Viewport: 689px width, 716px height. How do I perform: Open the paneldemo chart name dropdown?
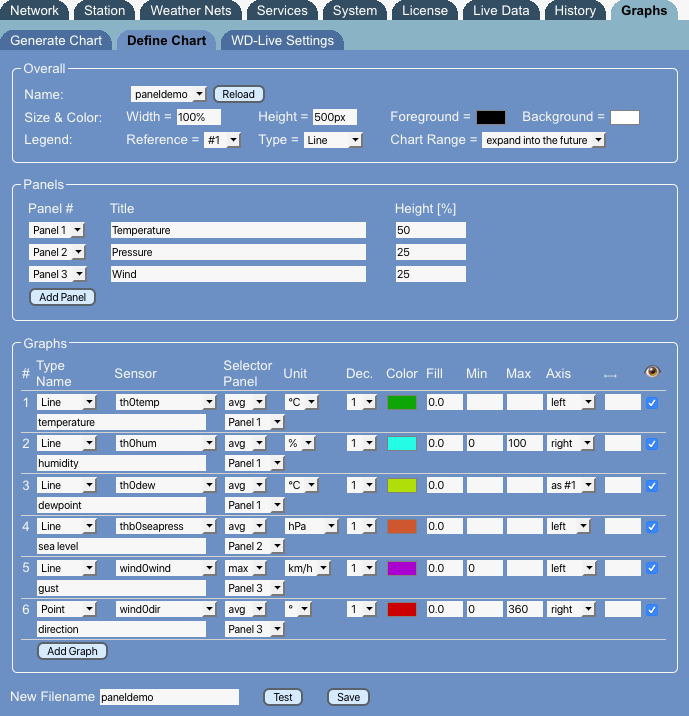(168, 94)
